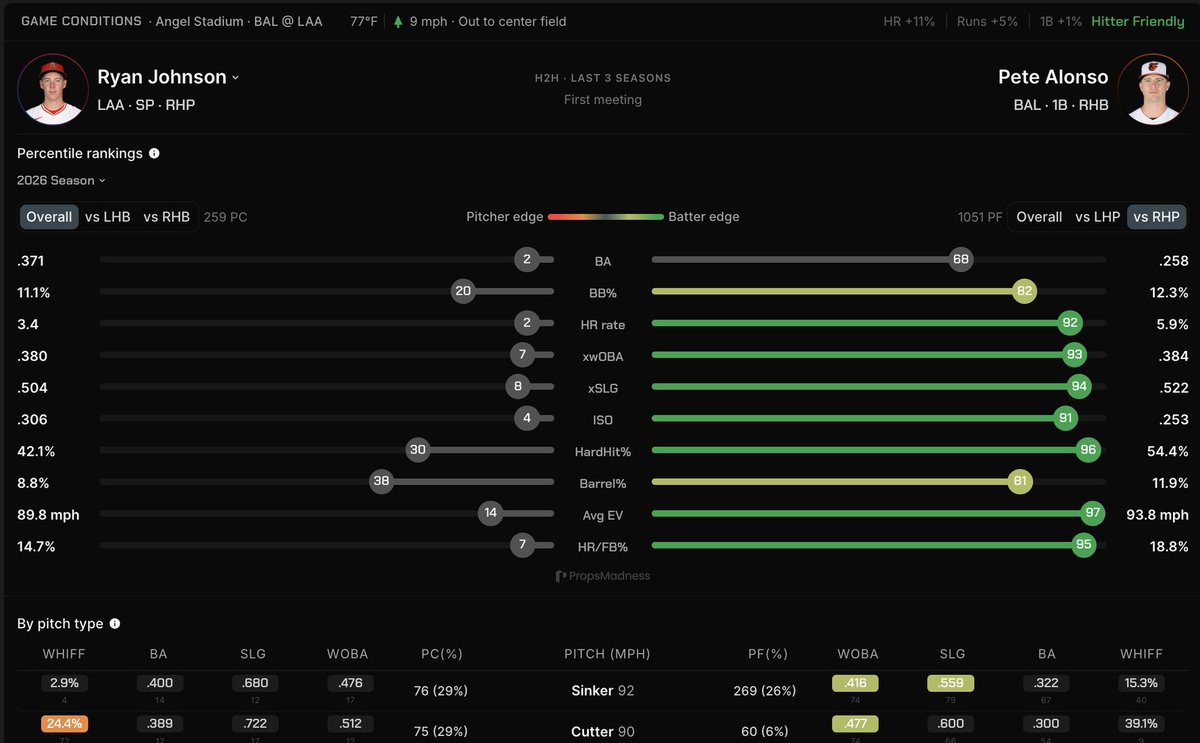The width and height of the screenshot is (1200, 743).
Task: Click the batter .416 WOBA cell for Sinker
Action: tap(855, 683)
